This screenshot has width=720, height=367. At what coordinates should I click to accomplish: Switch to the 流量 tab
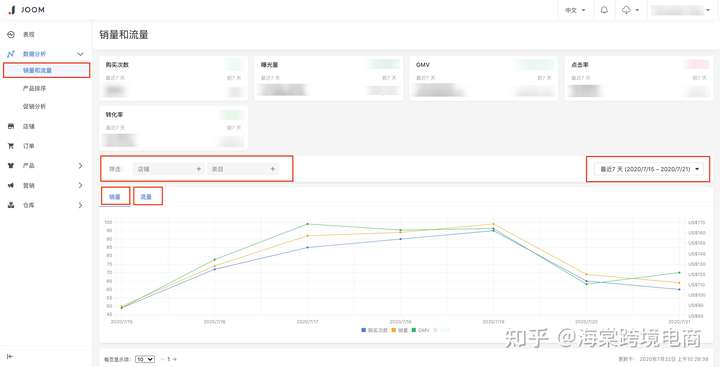click(146, 197)
